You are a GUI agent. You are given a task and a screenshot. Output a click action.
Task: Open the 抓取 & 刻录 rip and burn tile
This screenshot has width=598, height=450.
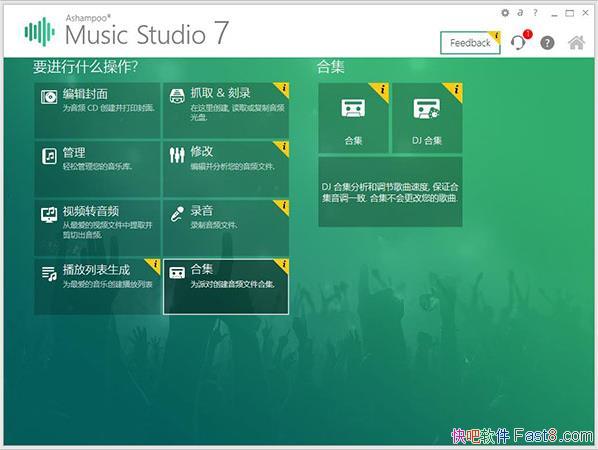pos(226,110)
